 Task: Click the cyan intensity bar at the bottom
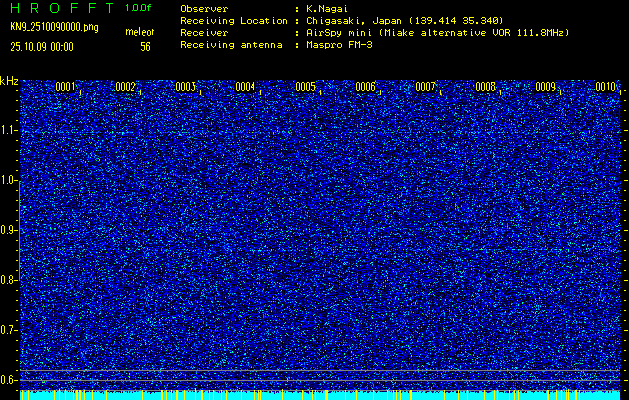pos(320,395)
